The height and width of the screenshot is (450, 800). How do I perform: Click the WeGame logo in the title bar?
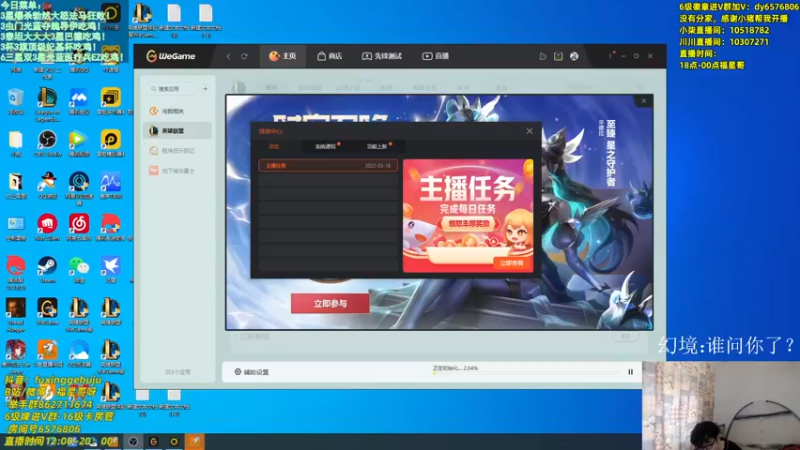170,56
